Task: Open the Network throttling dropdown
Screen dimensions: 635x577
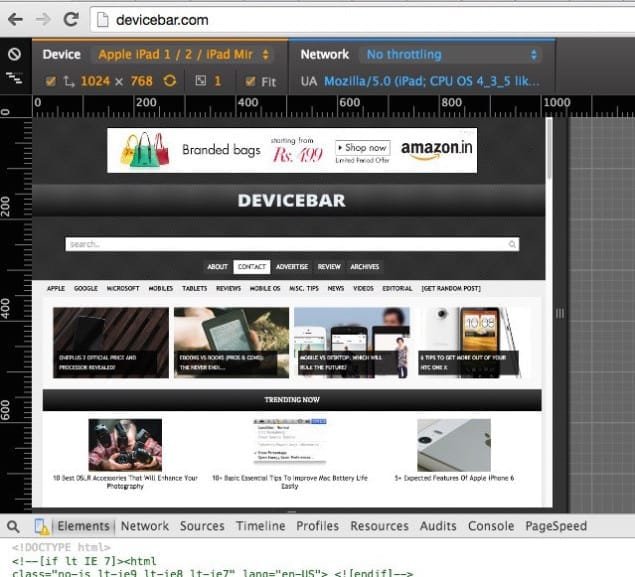Action: (451, 55)
